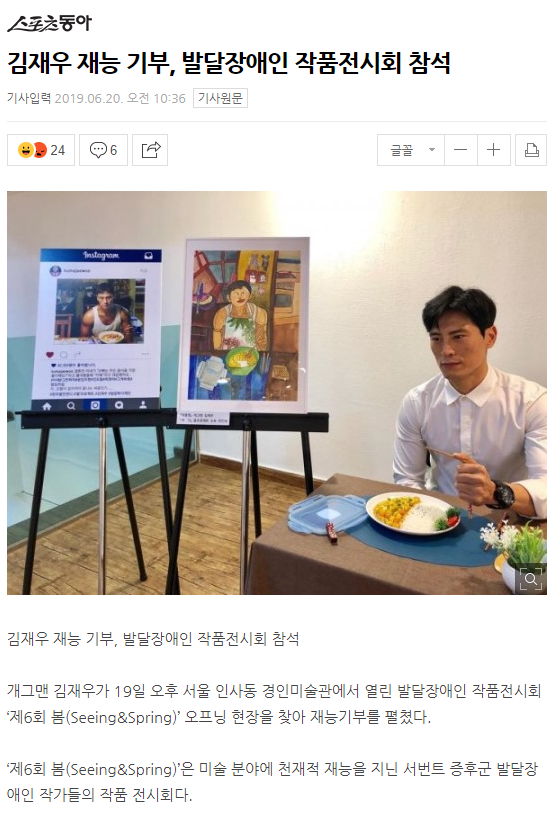The width and height of the screenshot is (556, 813).
Task: Open the emoji reactions button showing 24
Action: (41, 150)
